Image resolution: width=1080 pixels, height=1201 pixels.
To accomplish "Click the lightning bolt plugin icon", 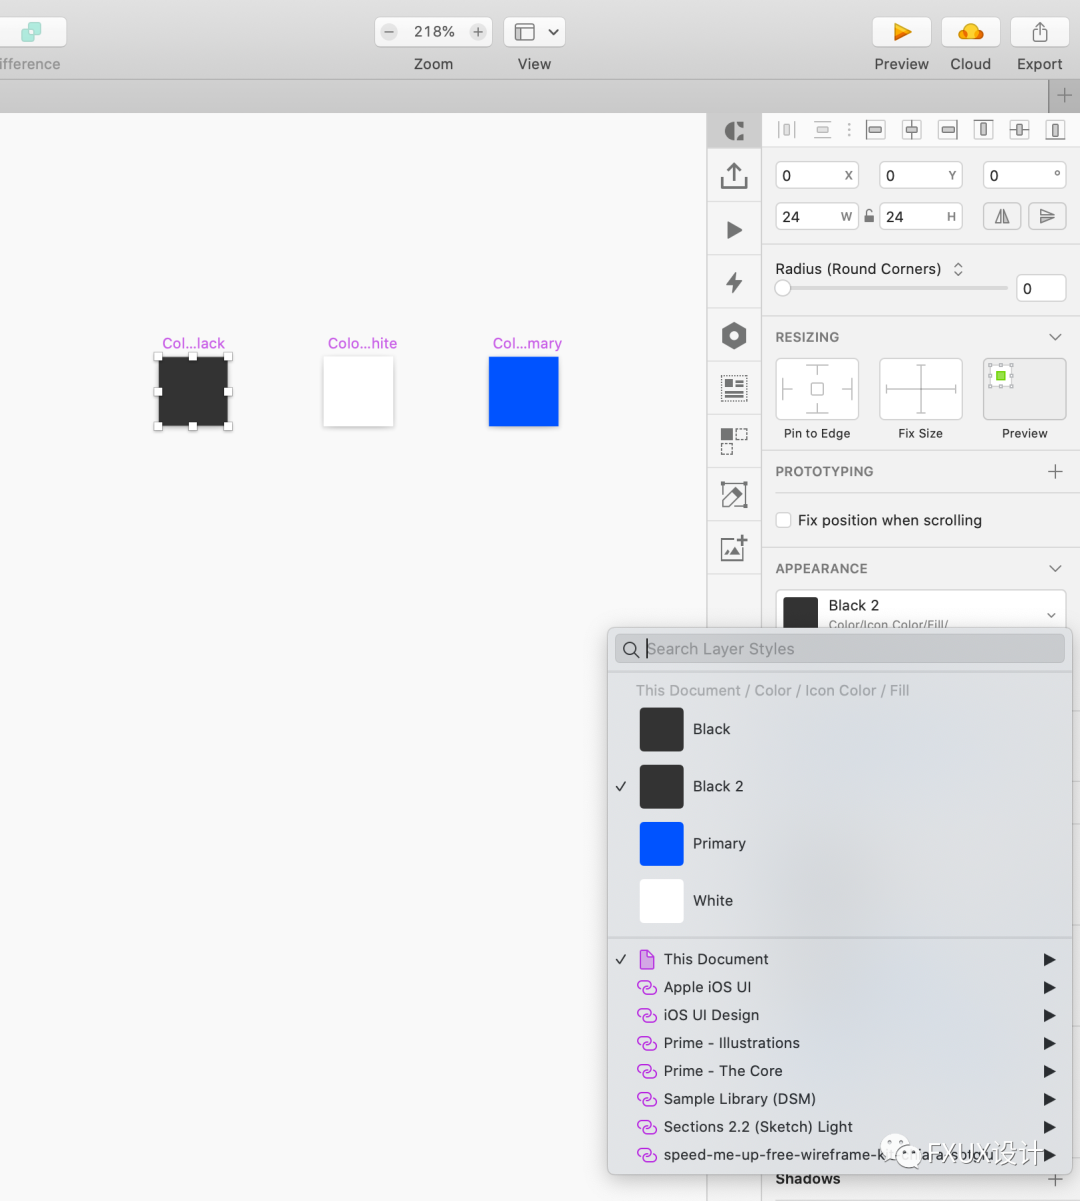I will (734, 282).
